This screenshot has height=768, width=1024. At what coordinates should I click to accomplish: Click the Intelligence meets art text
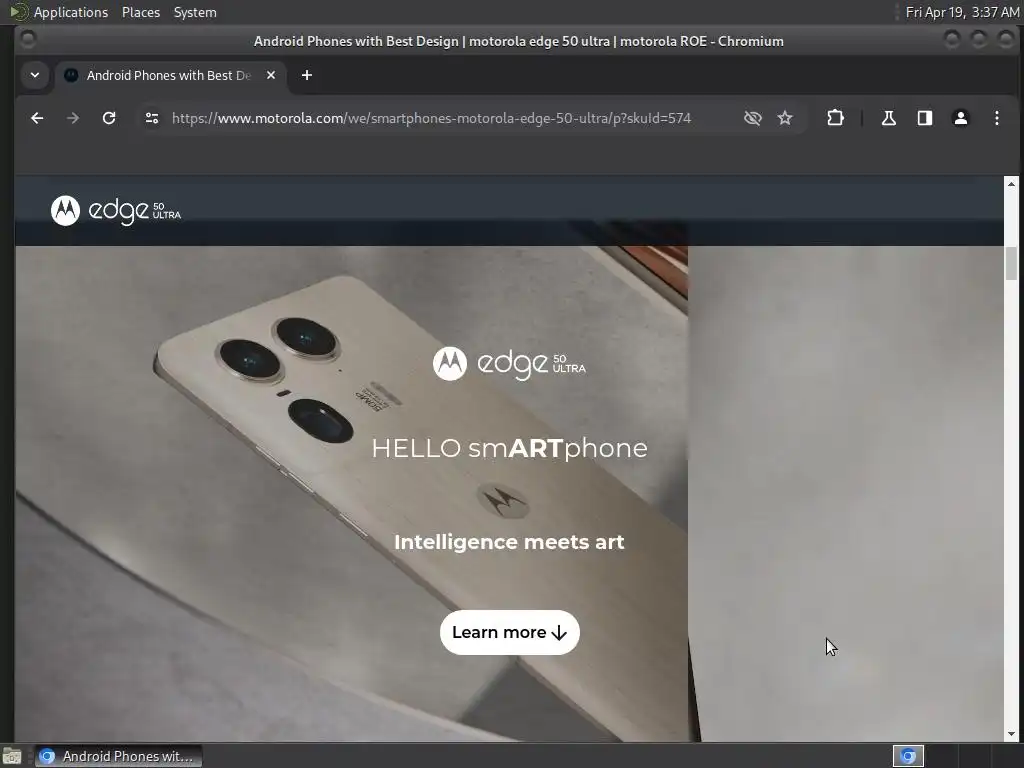click(509, 542)
